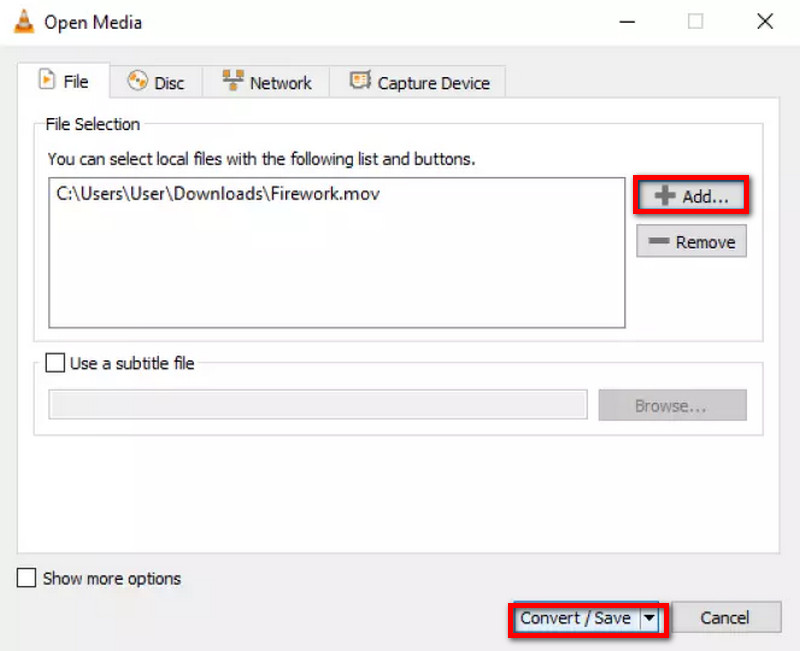Enable the Use a subtitle file checkbox
The height and width of the screenshot is (651, 800).
tap(56, 364)
